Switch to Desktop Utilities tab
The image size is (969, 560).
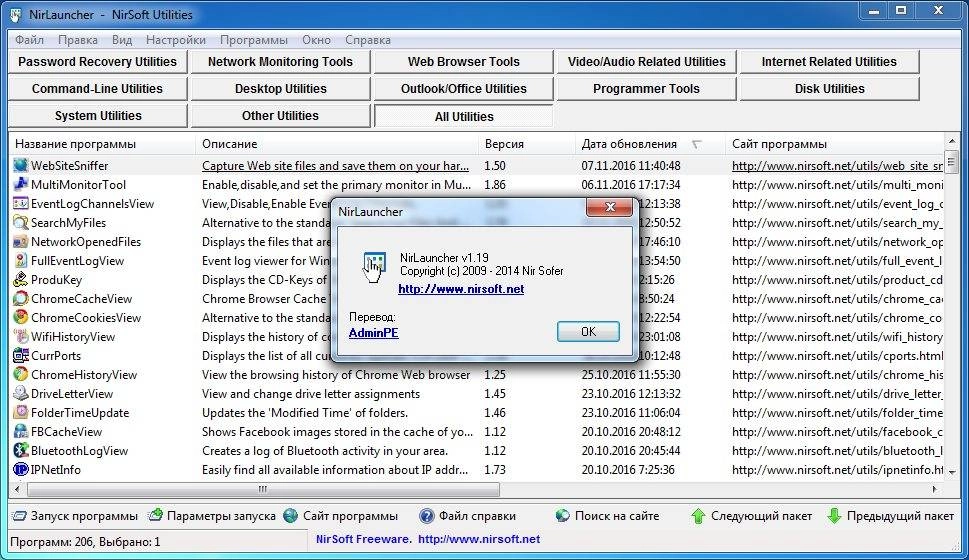click(x=281, y=89)
